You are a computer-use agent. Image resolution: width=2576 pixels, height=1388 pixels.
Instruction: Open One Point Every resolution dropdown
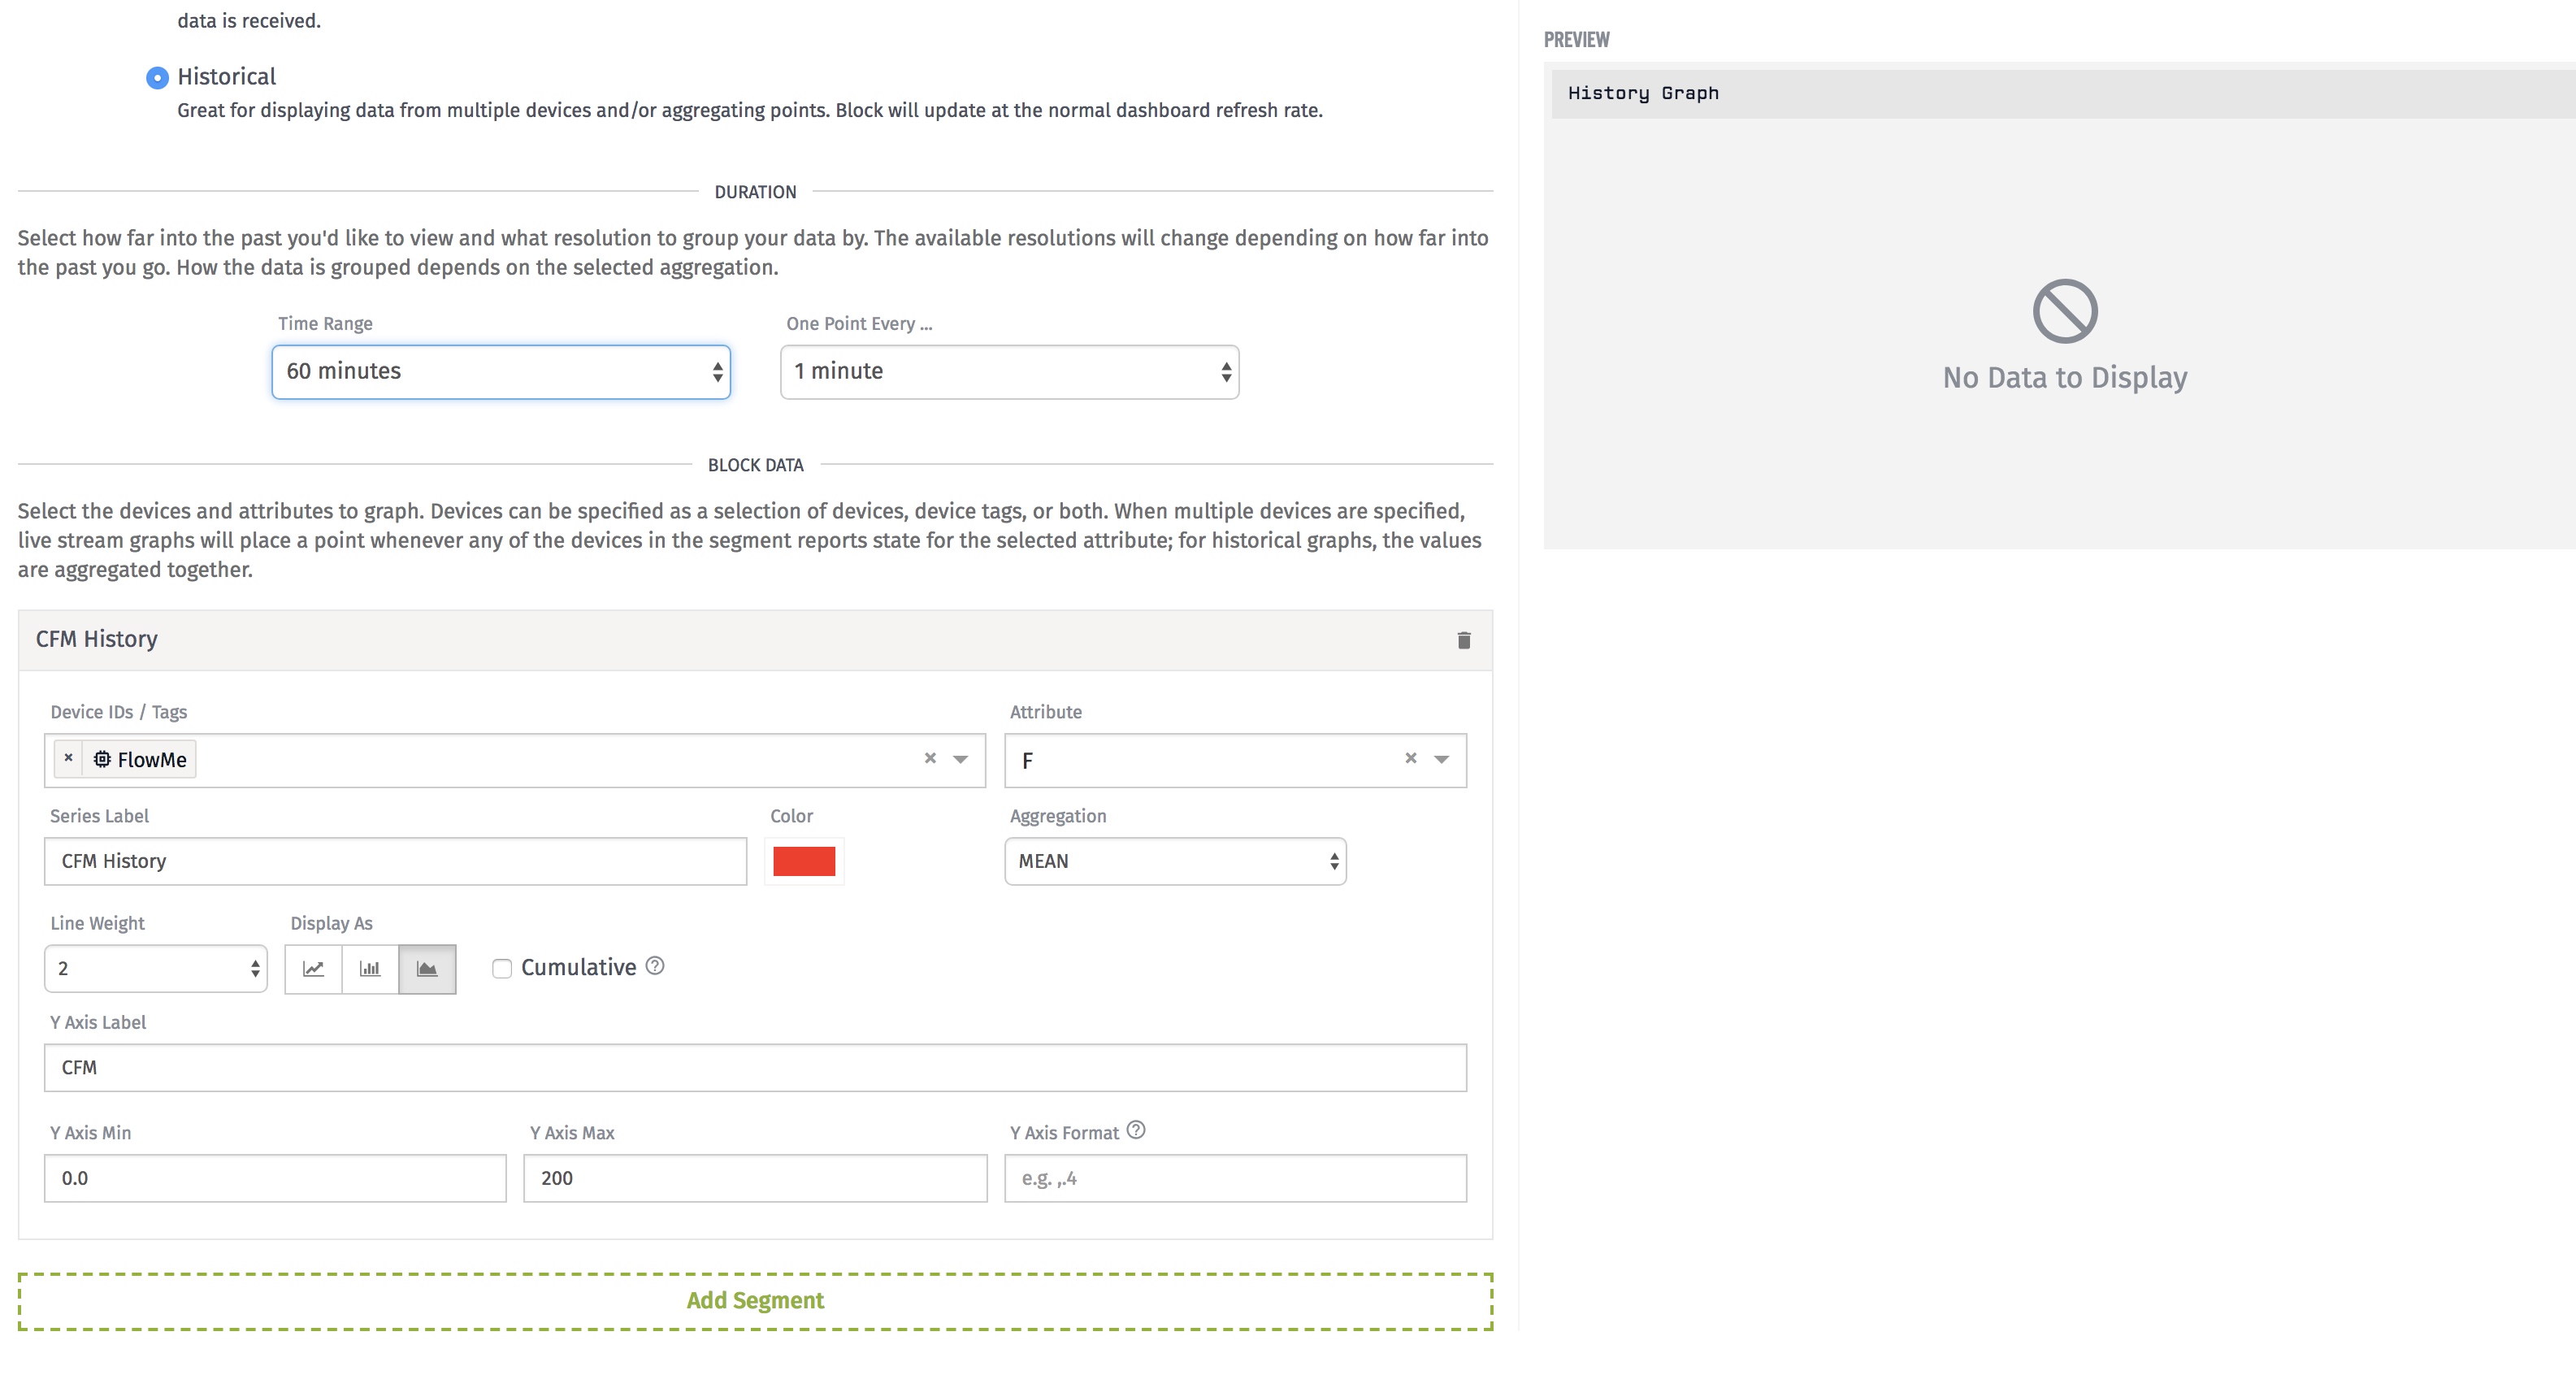(1009, 372)
